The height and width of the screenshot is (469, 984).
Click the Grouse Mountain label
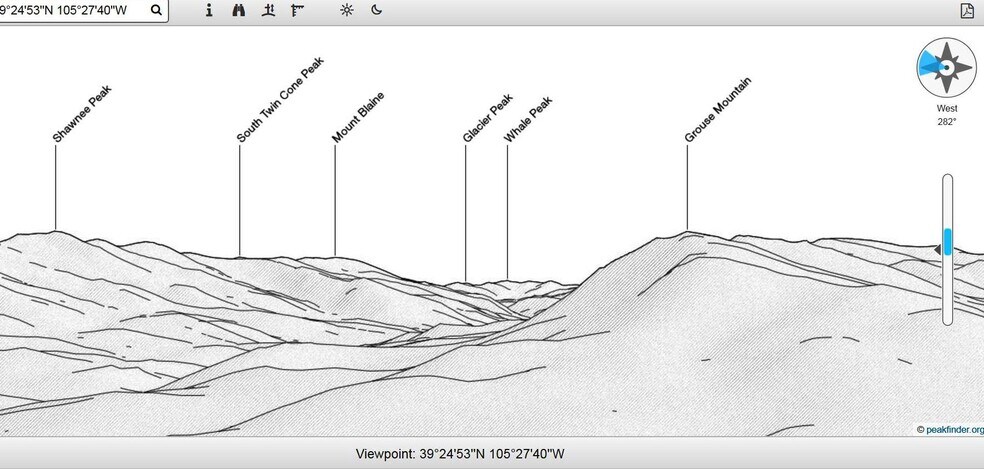[717, 110]
